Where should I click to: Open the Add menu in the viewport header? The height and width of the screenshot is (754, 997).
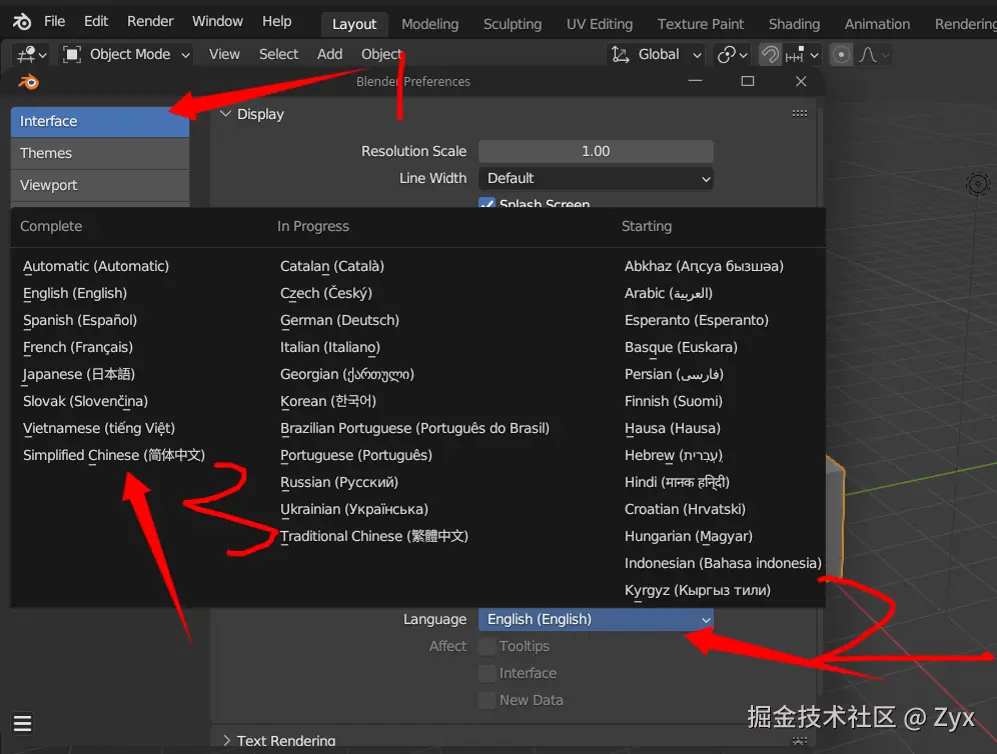click(329, 55)
